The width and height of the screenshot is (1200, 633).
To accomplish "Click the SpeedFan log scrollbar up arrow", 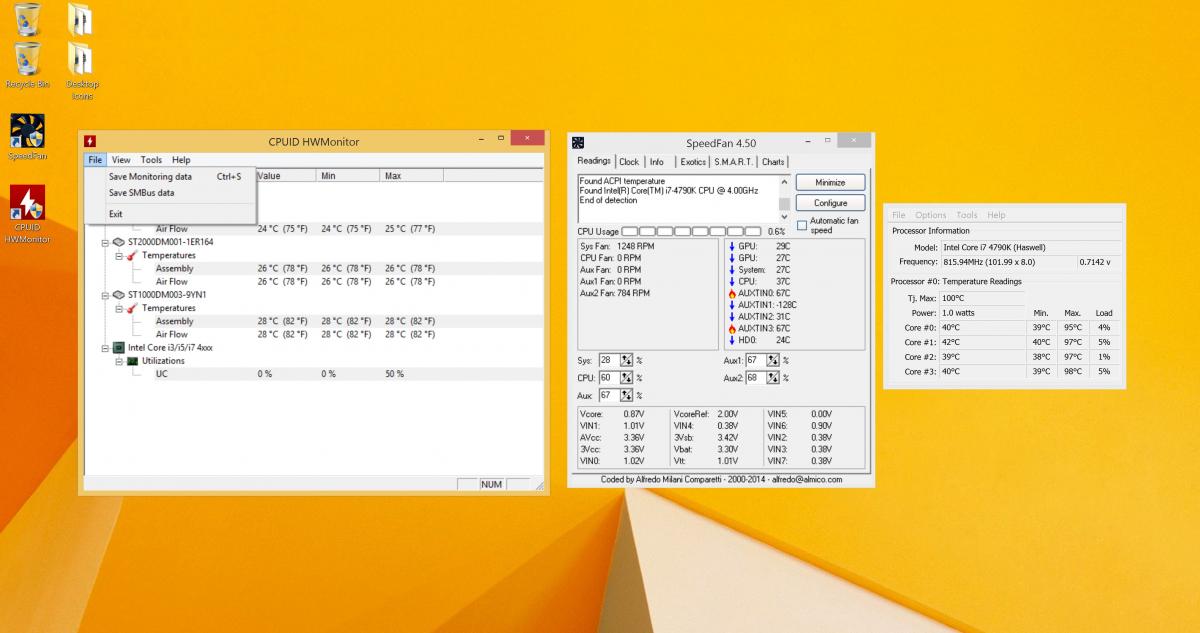I will (785, 181).
